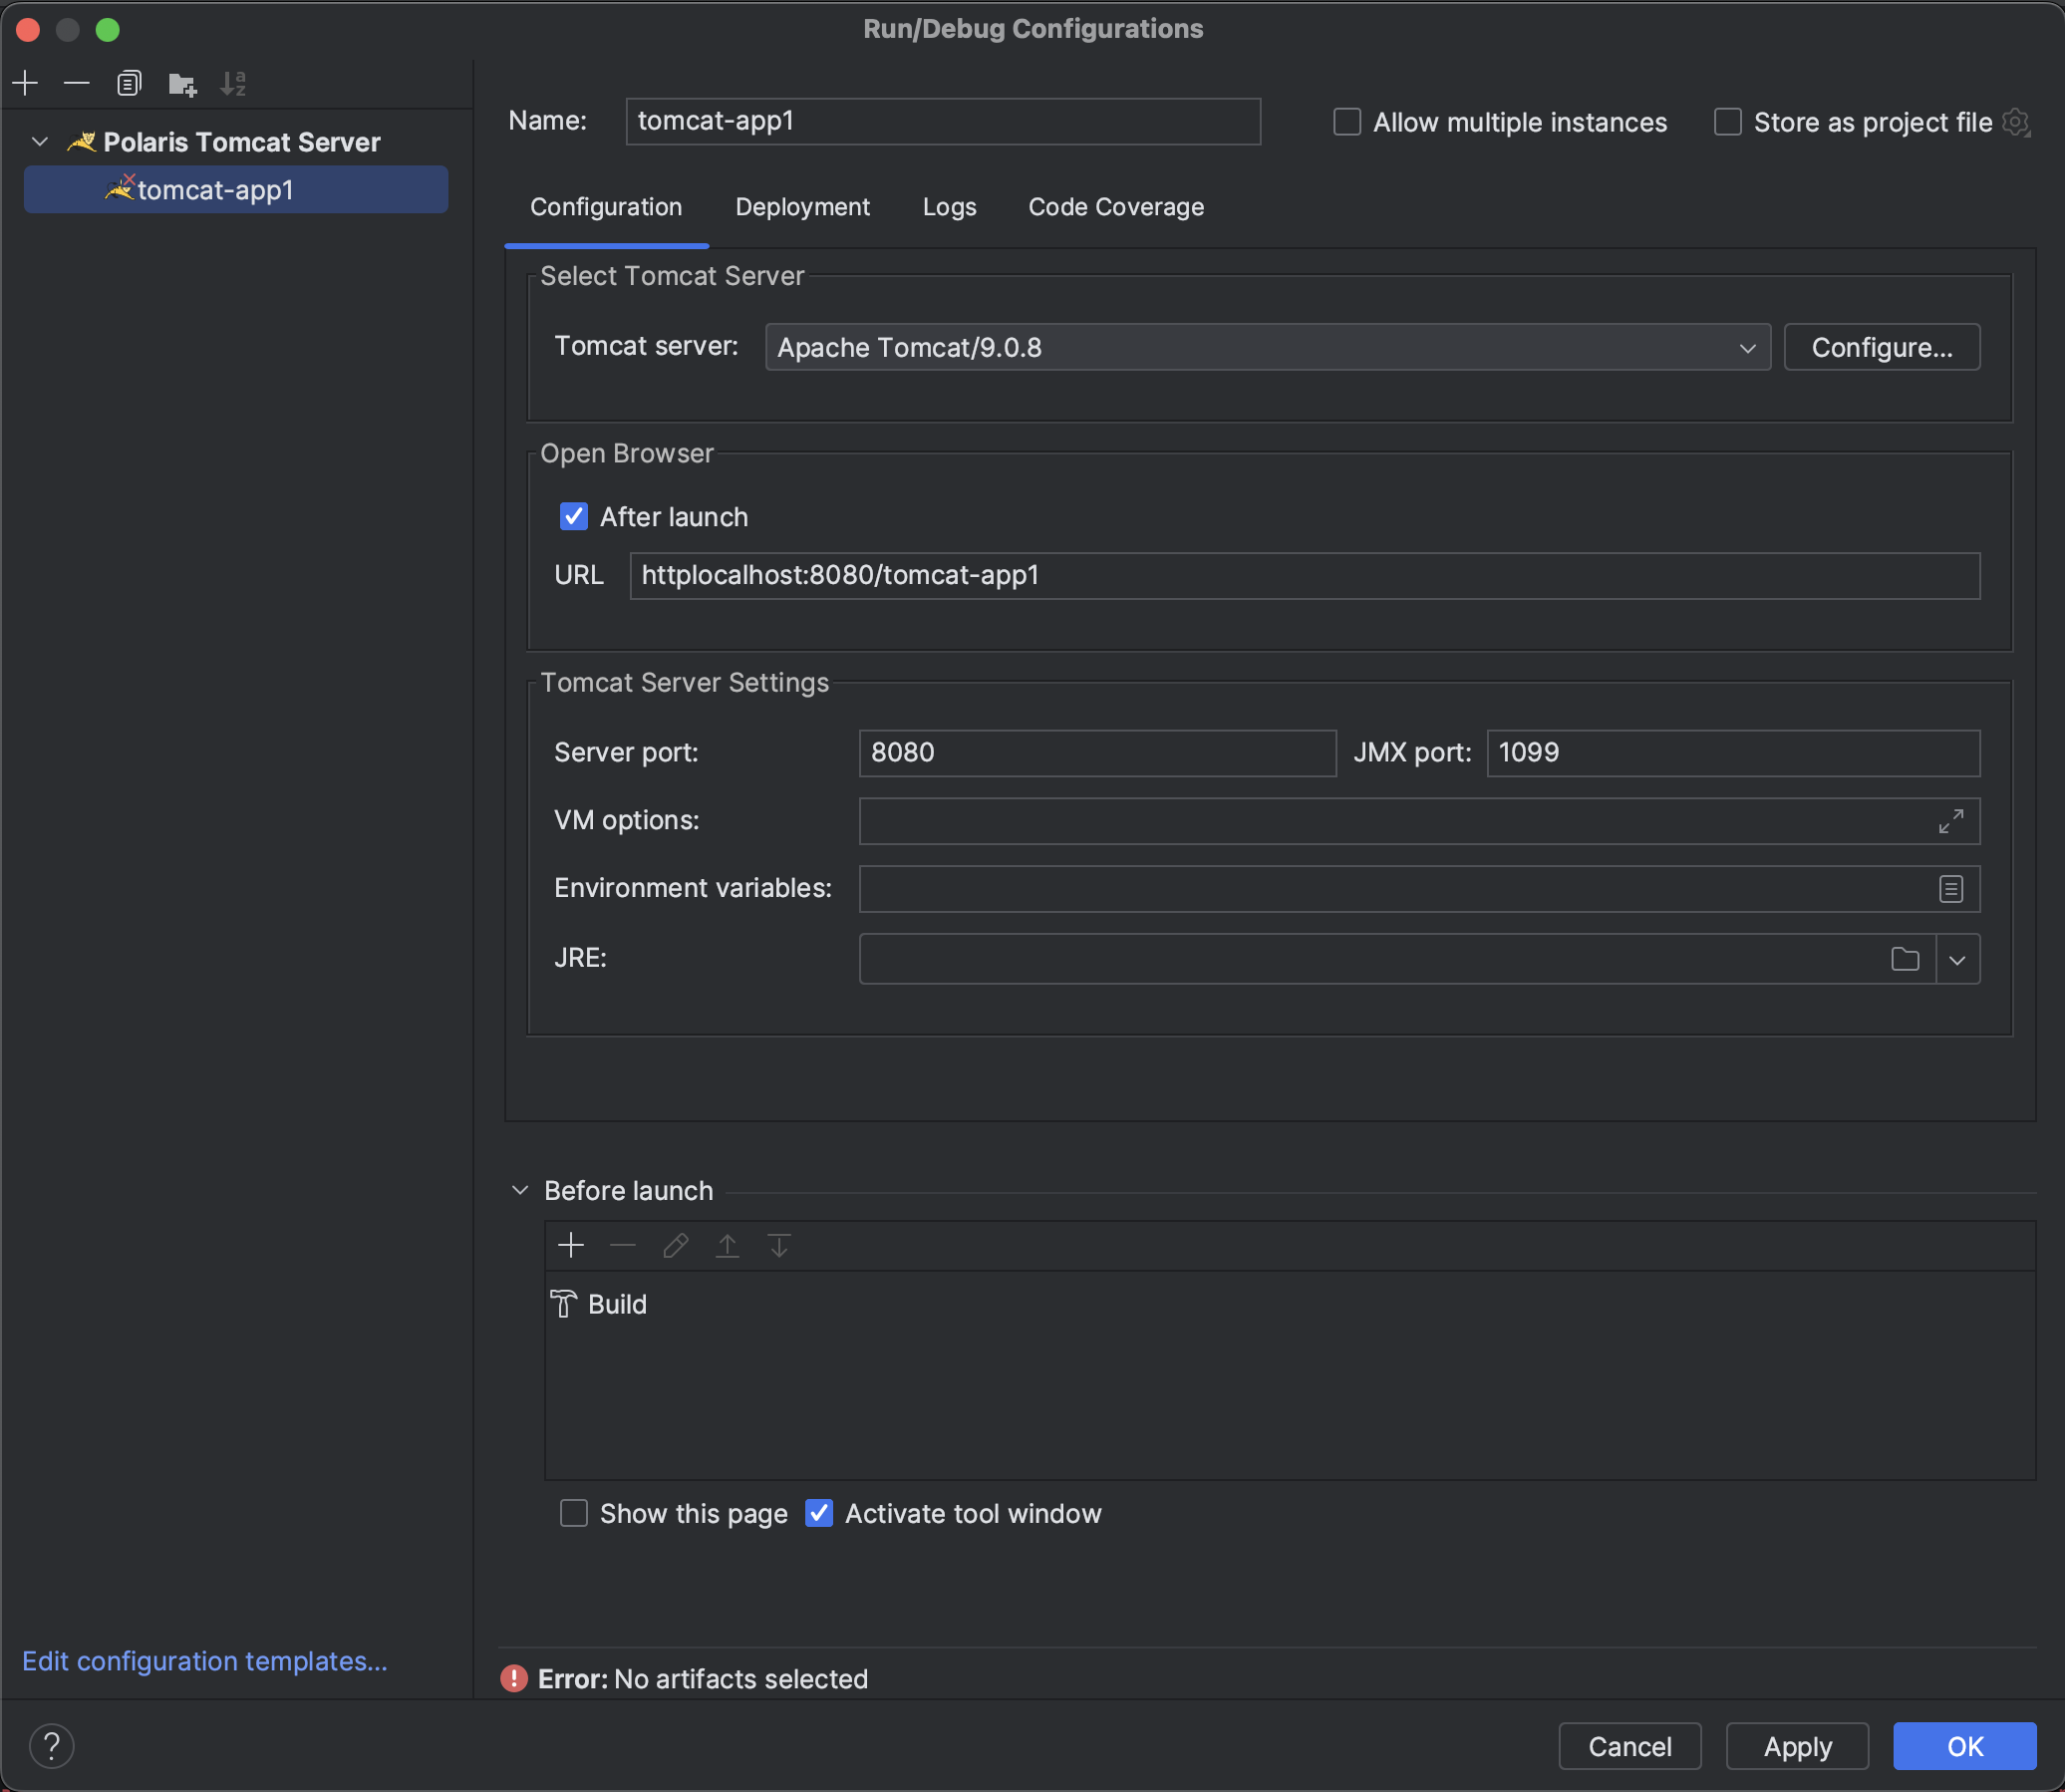Enable Allow multiple instances checkbox
Viewport: 2065px width, 1792px height.
[x=1347, y=122]
